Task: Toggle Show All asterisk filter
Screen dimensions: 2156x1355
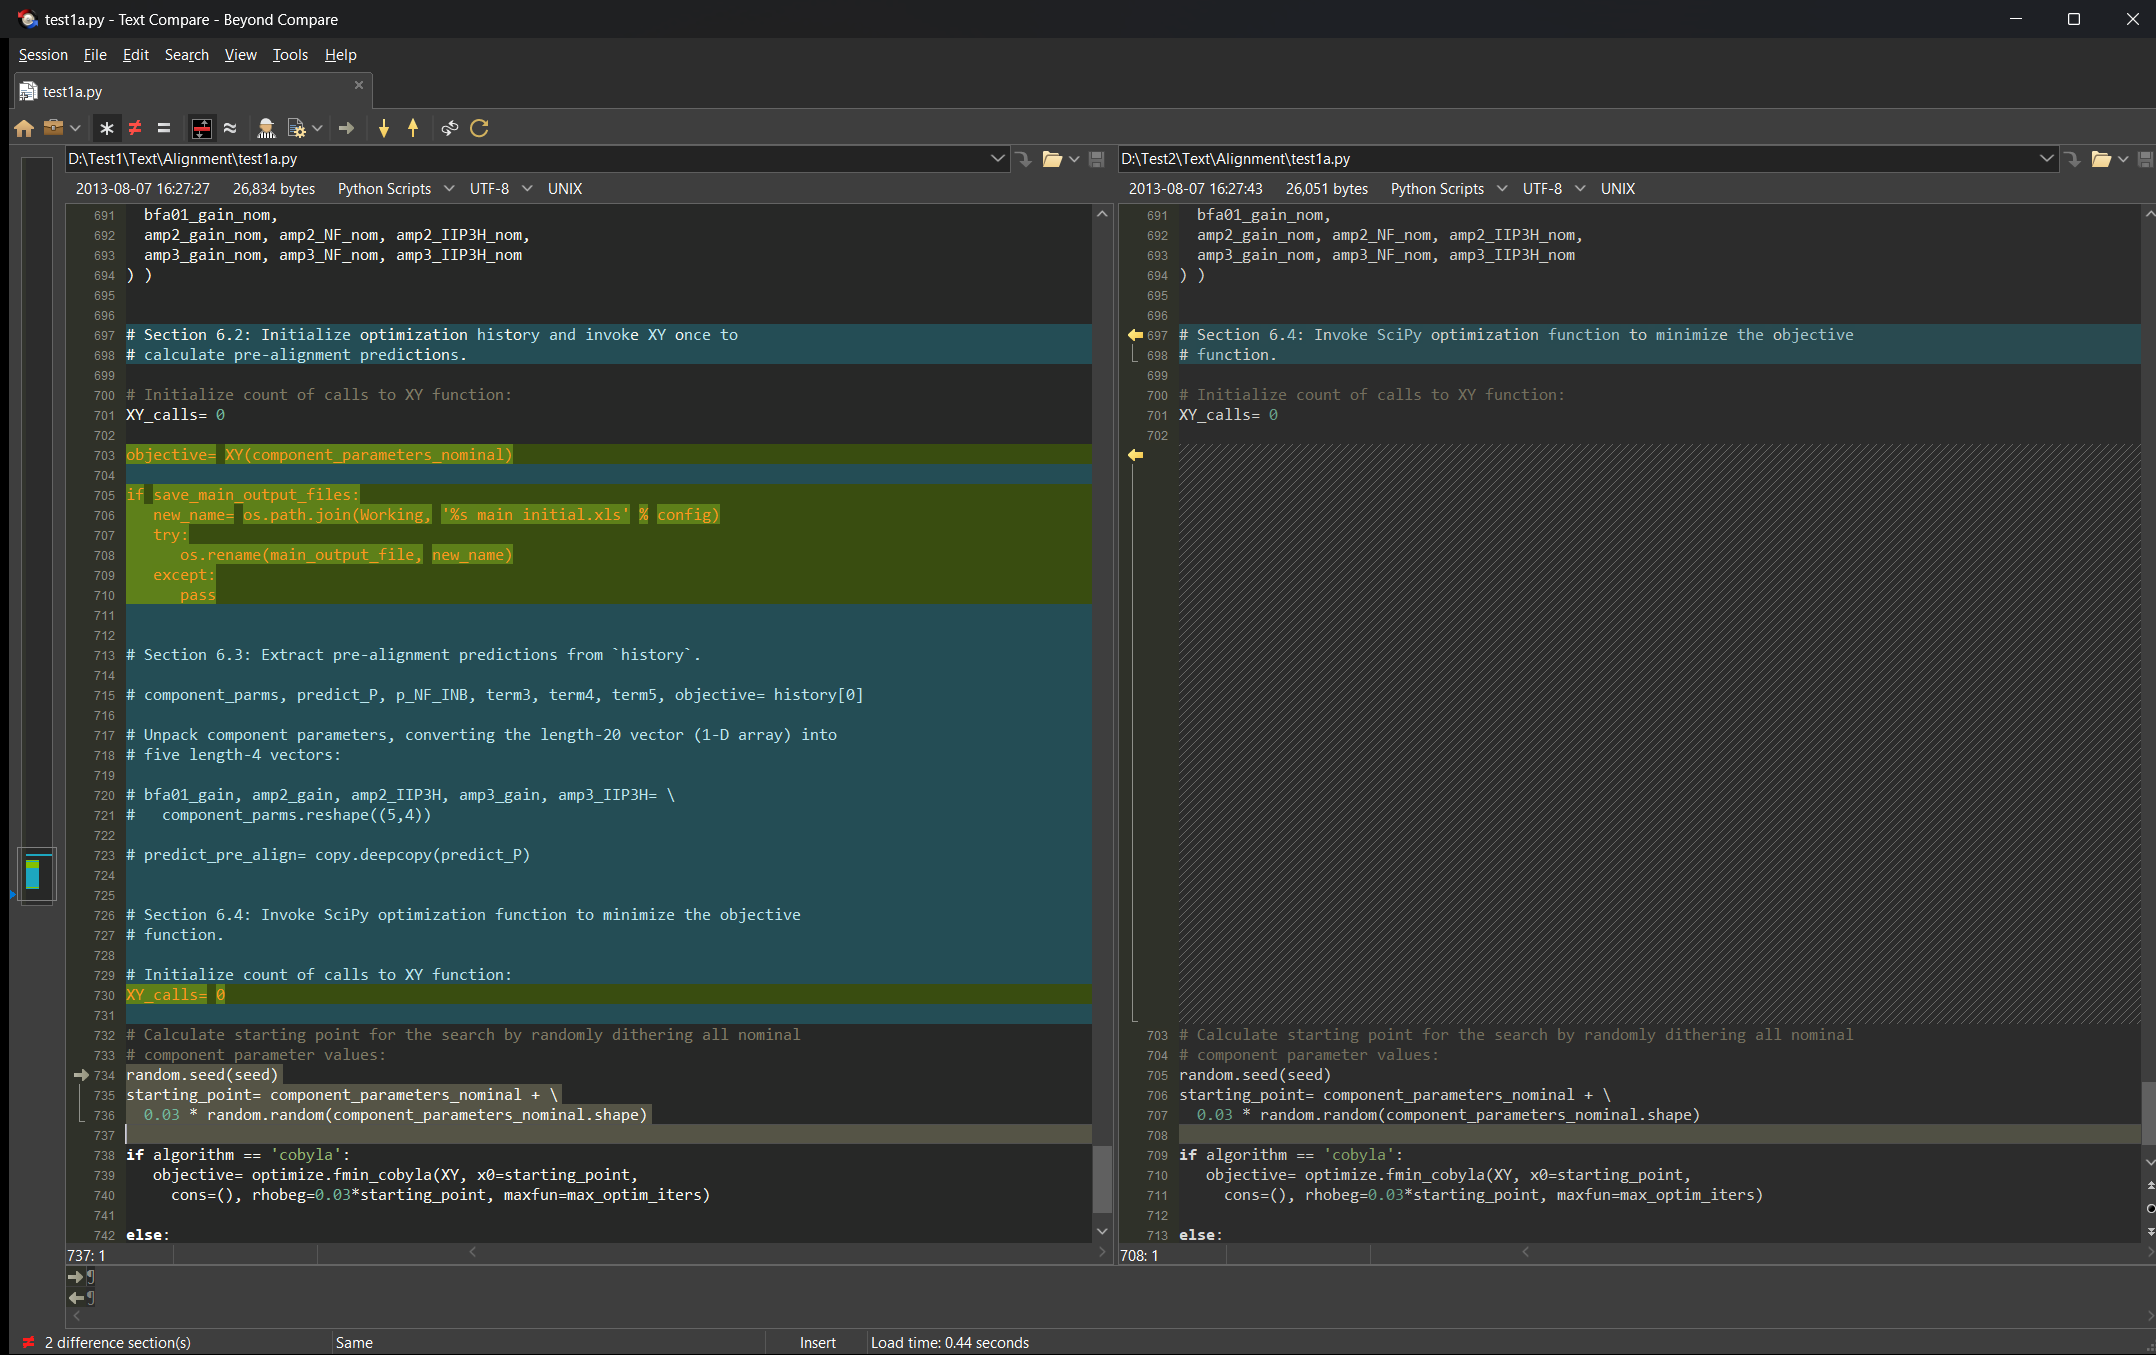Action: (x=107, y=128)
